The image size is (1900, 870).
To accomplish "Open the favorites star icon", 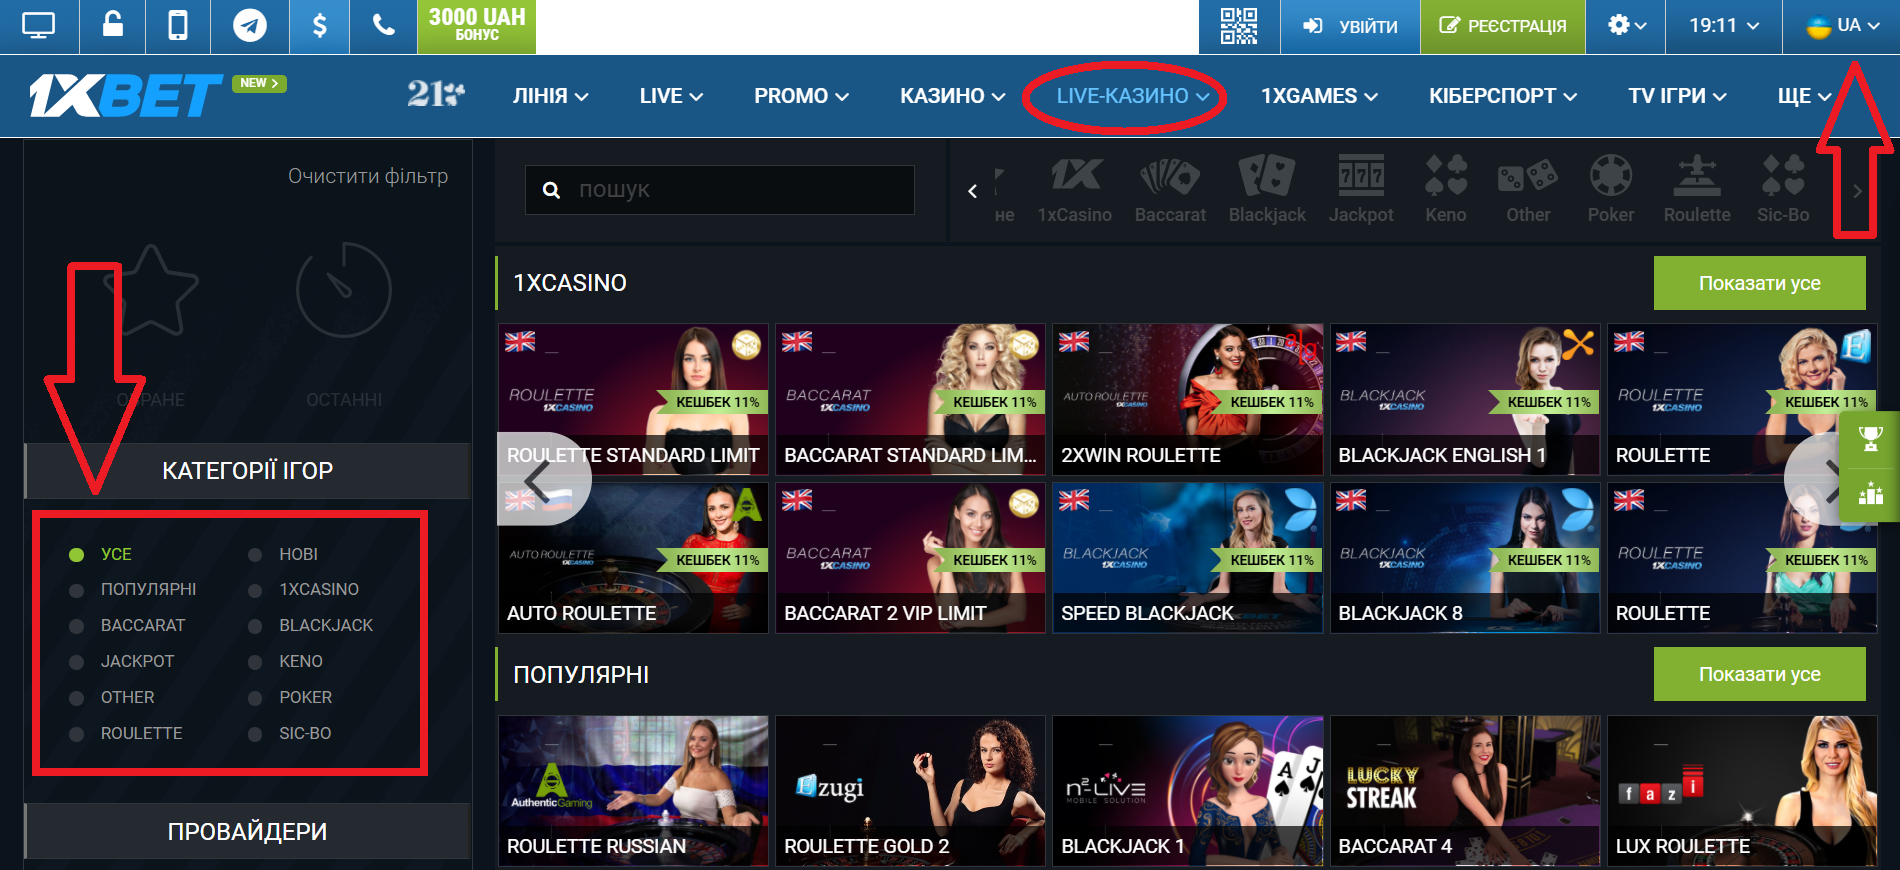I will [151, 290].
